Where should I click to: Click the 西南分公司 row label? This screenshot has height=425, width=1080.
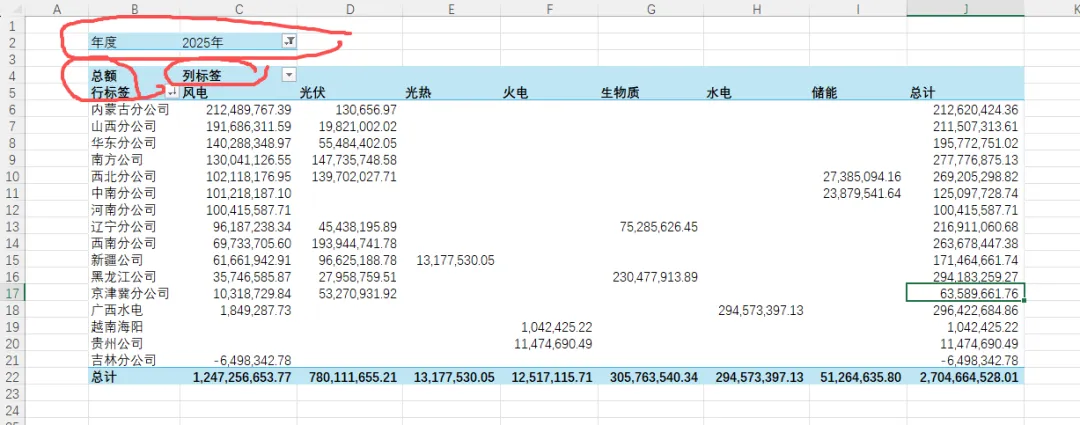point(123,243)
